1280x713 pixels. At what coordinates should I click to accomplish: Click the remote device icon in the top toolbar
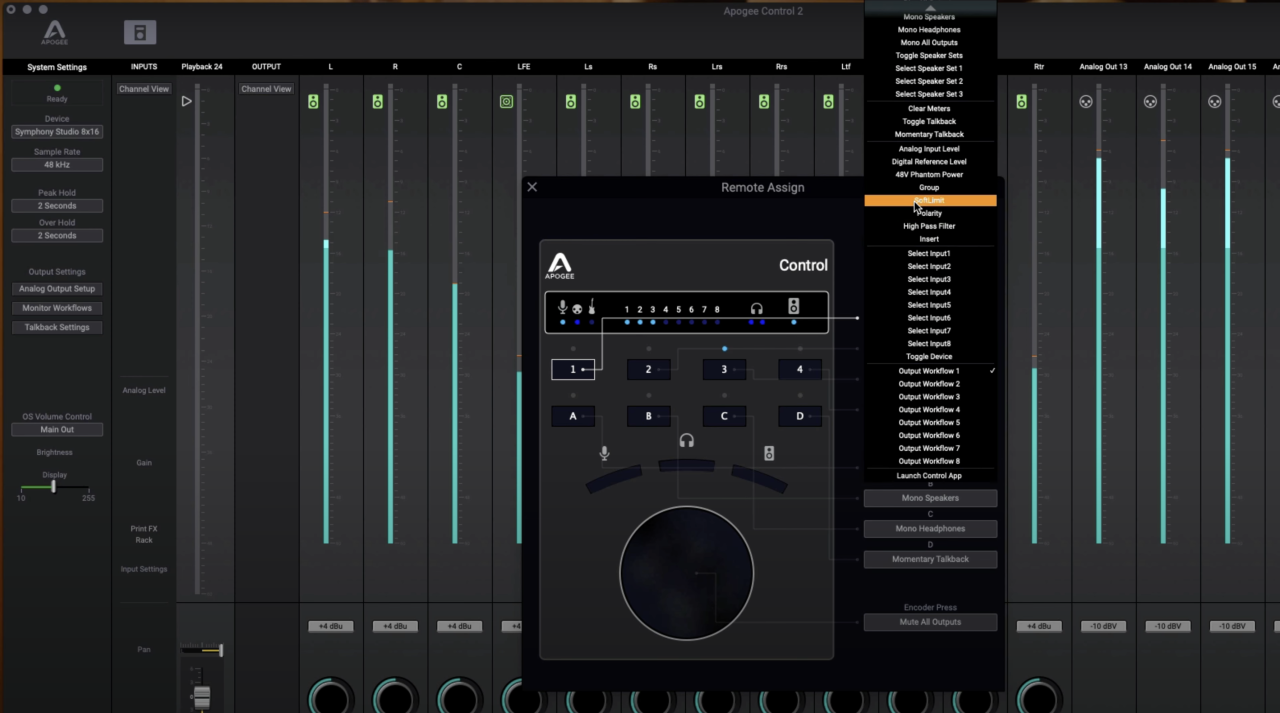140,32
